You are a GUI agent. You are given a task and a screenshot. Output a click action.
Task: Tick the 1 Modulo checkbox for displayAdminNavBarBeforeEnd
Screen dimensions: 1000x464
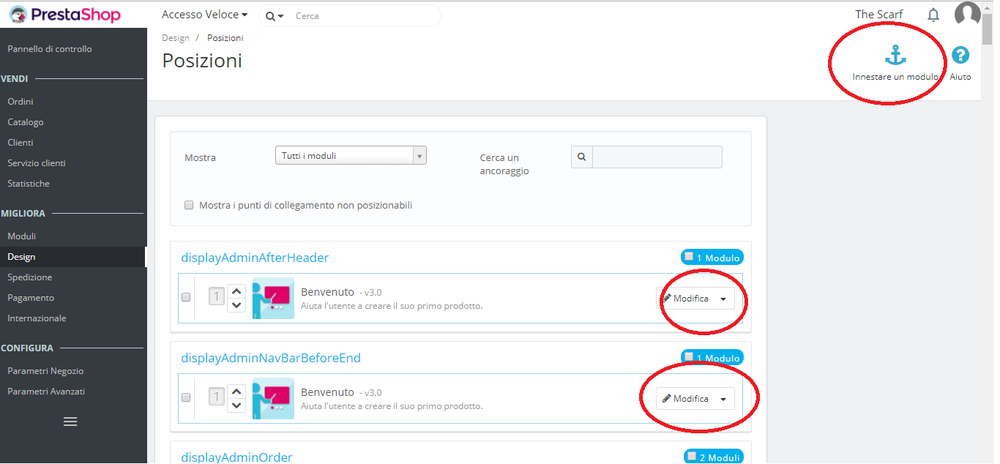(689, 357)
